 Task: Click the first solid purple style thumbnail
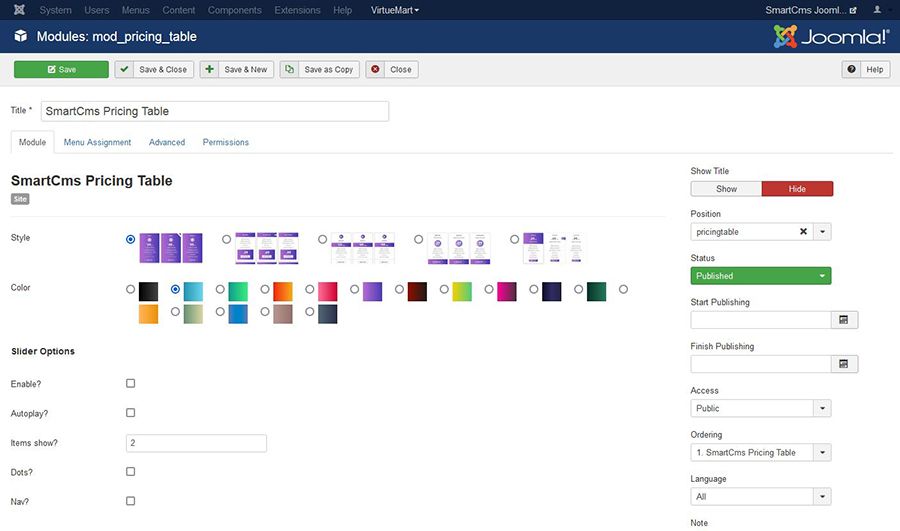pos(171,247)
